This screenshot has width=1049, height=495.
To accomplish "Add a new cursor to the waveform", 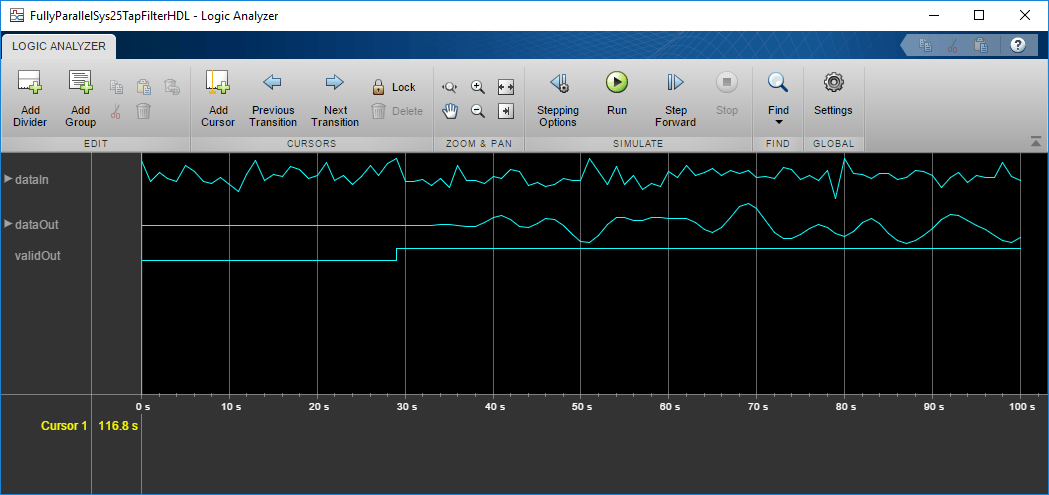I will [218, 99].
